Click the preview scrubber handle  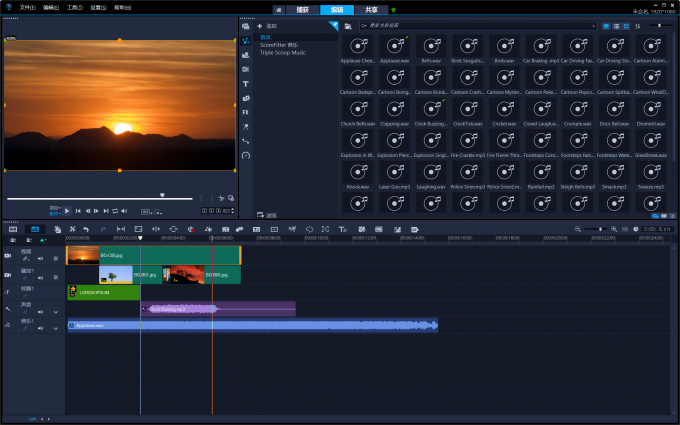pos(162,196)
